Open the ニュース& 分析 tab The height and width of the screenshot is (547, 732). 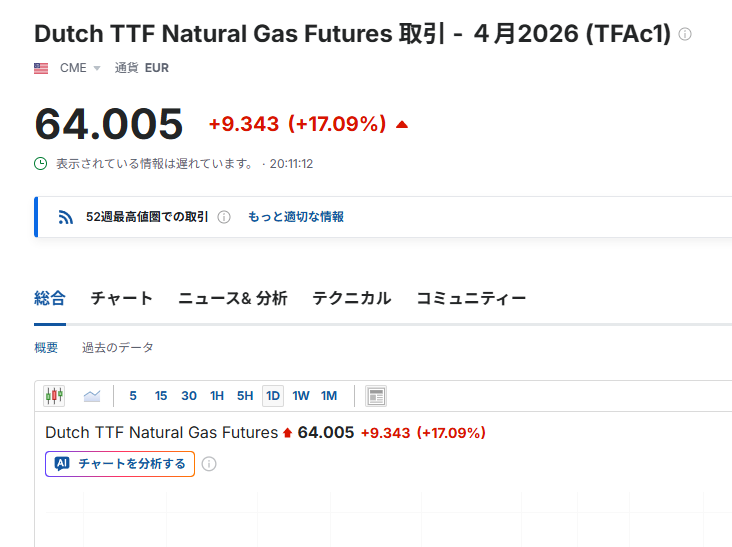232,298
